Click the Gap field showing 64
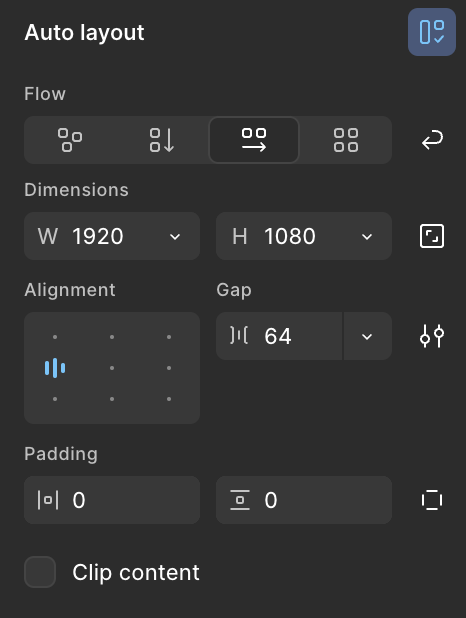This screenshot has height=618, width=466. point(279,336)
